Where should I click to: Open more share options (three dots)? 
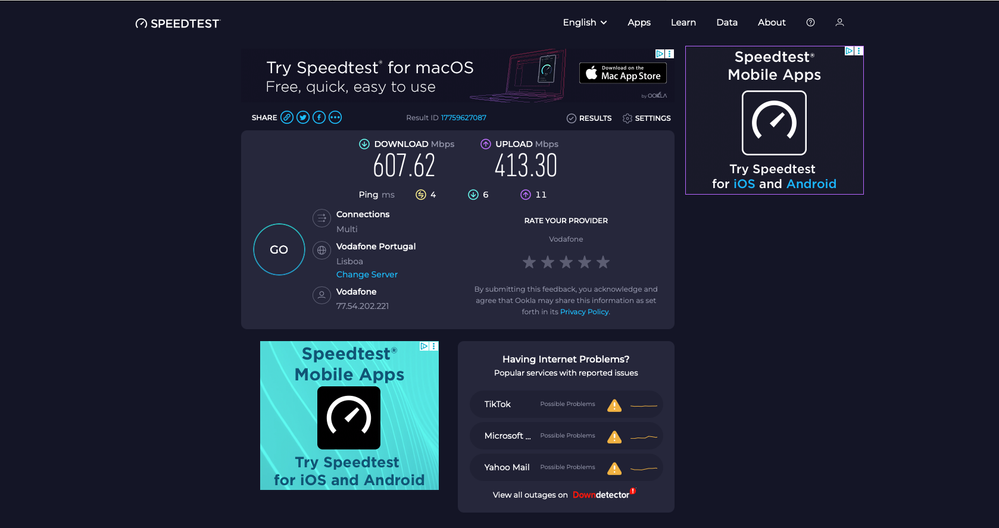[335, 117]
